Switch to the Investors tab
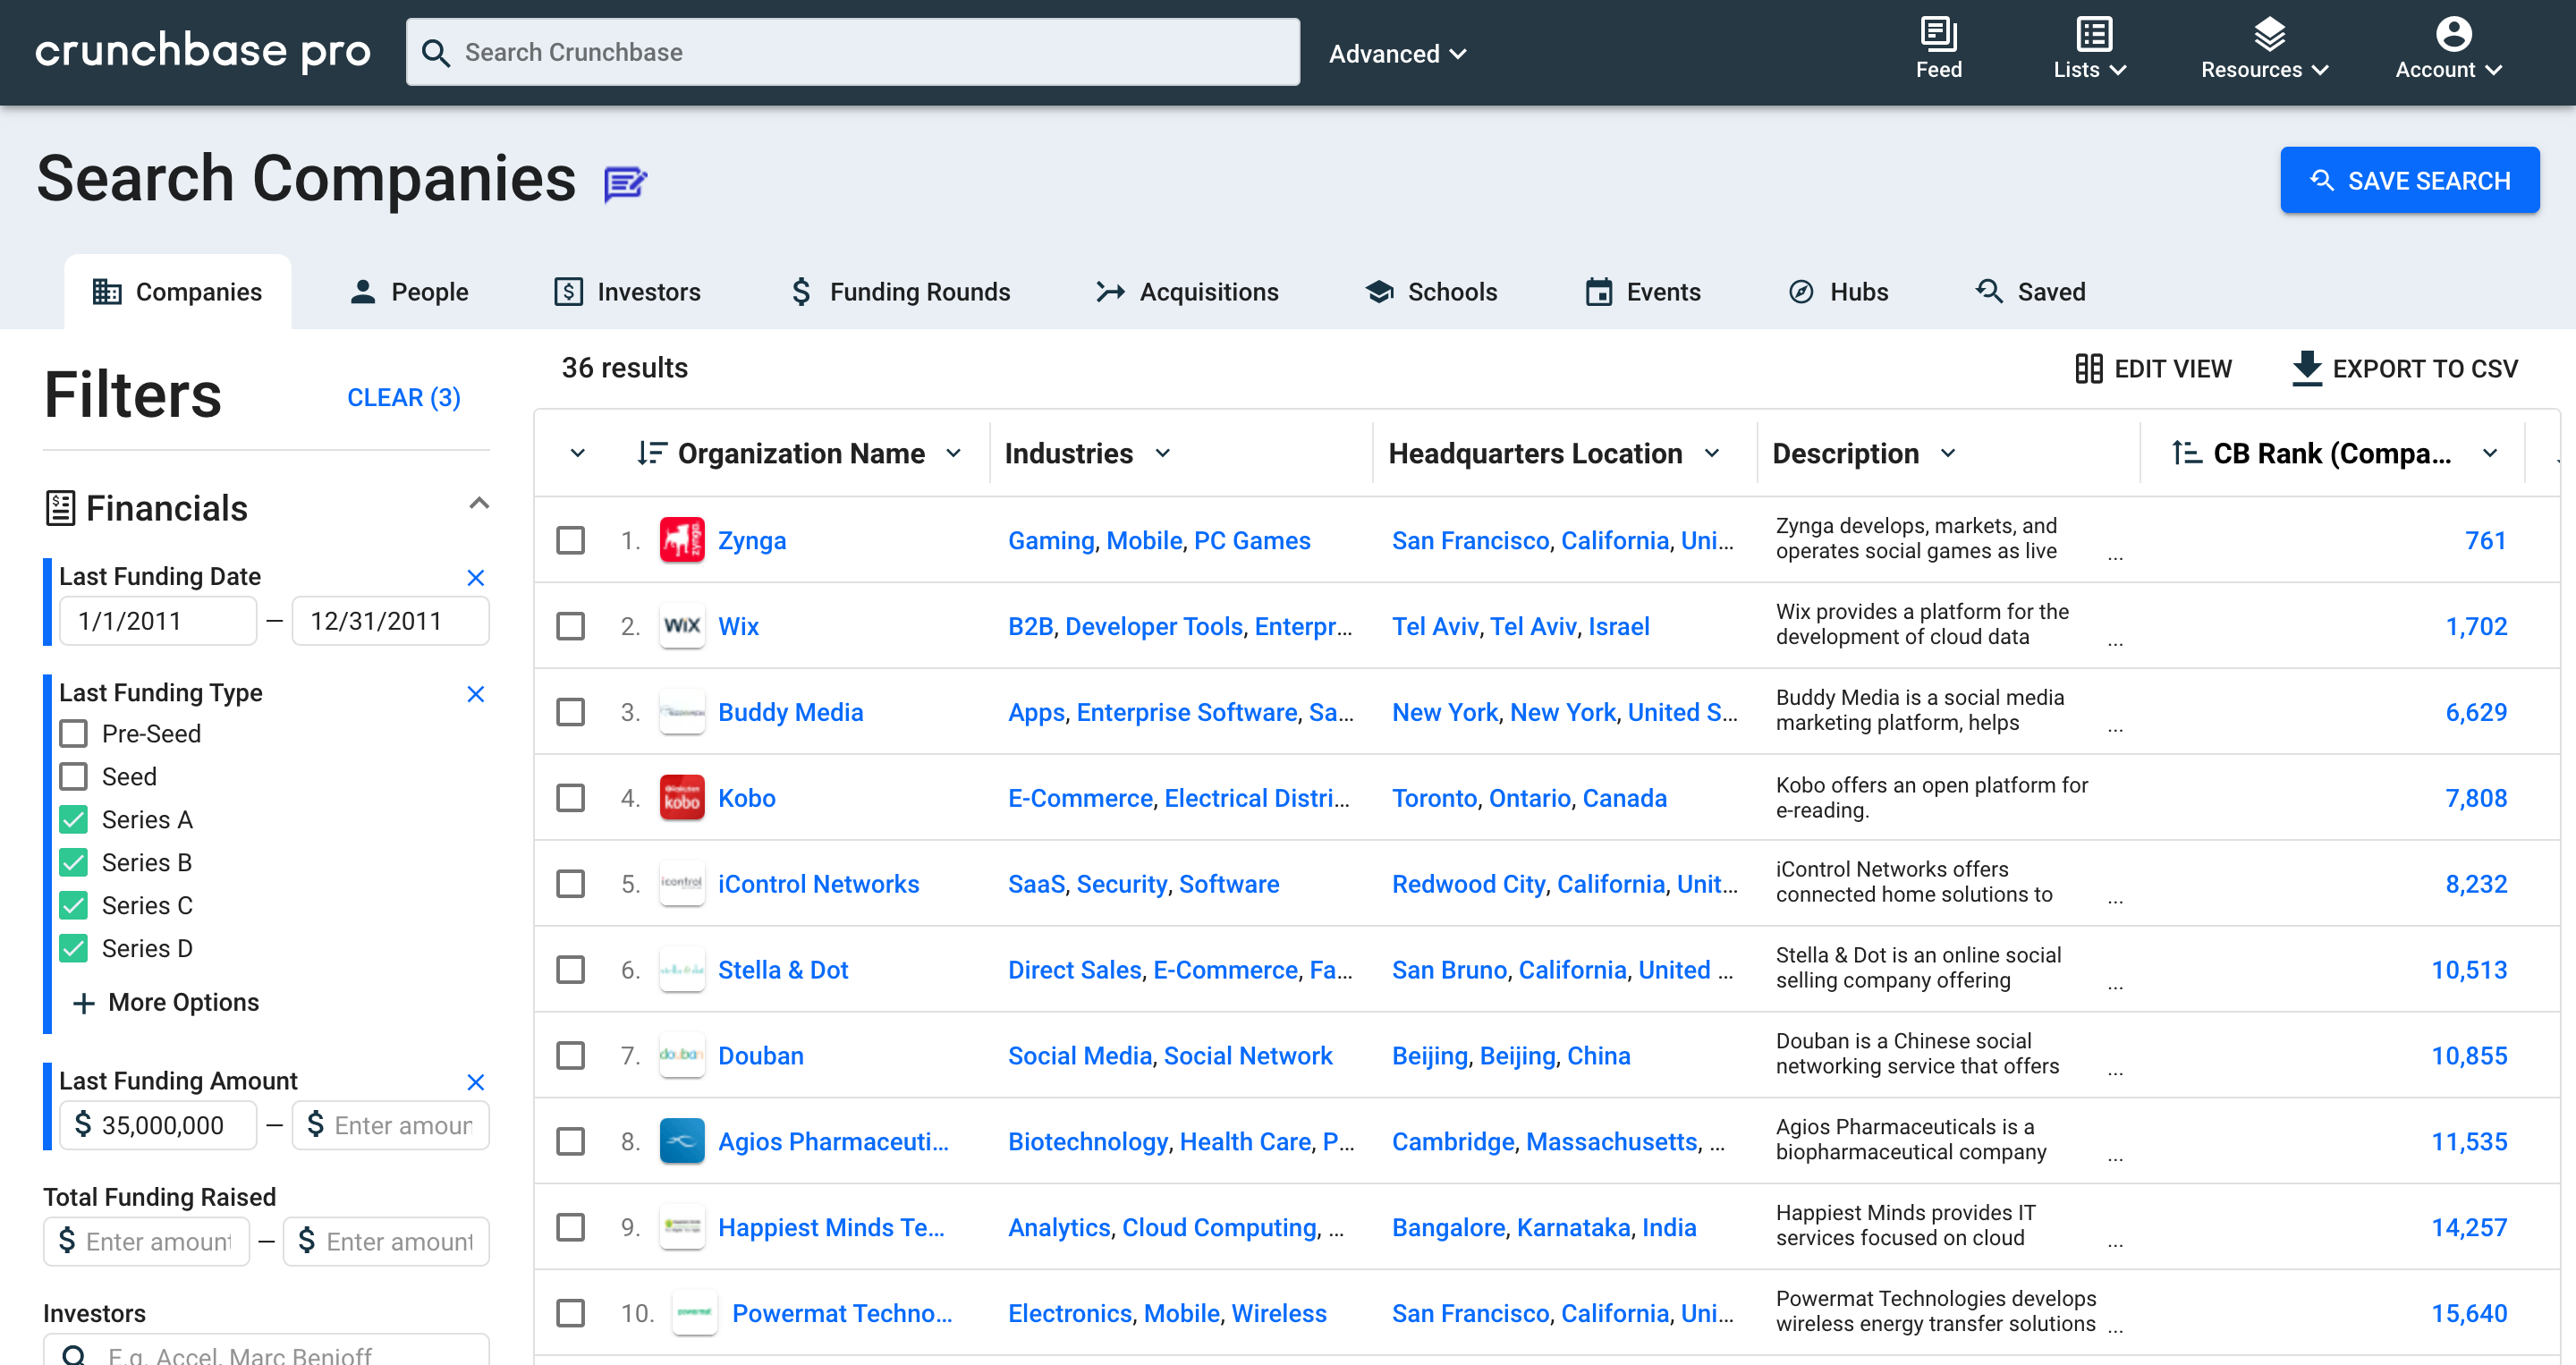Image resolution: width=2576 pixels, height=1365 pixels. coord(628,291)
